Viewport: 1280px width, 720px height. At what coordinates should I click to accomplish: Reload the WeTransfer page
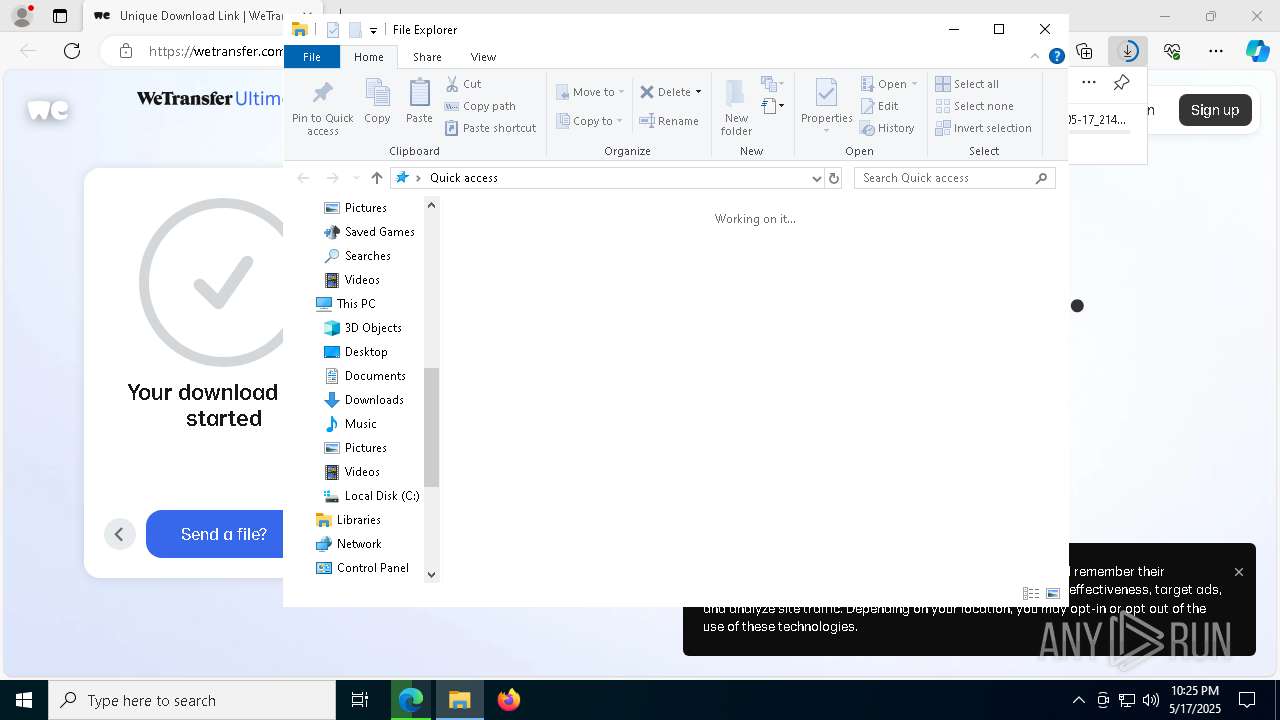pos(72,50)
